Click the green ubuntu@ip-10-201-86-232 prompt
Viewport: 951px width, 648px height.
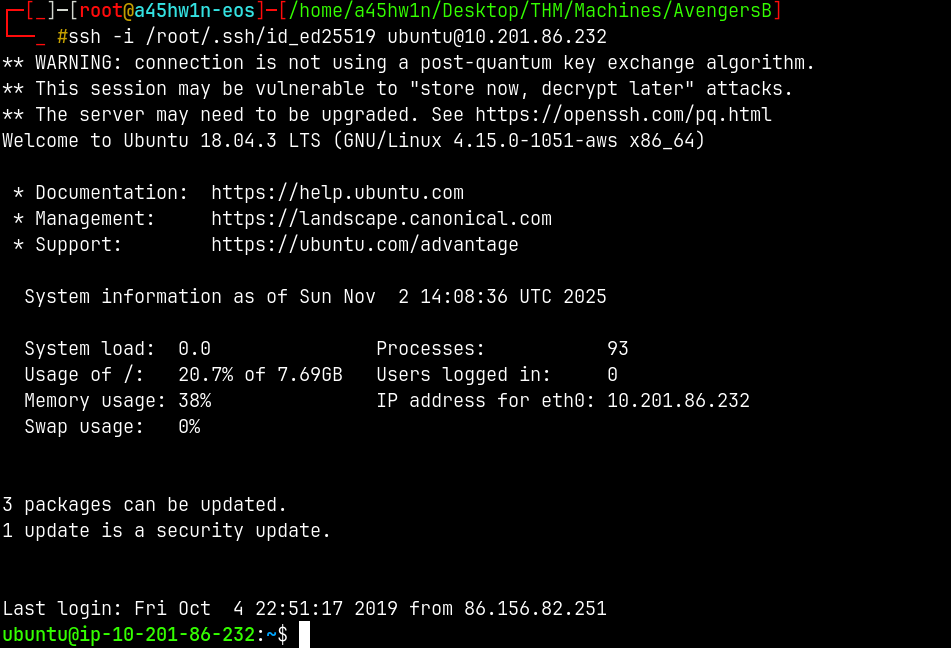(x=128, y=635)
